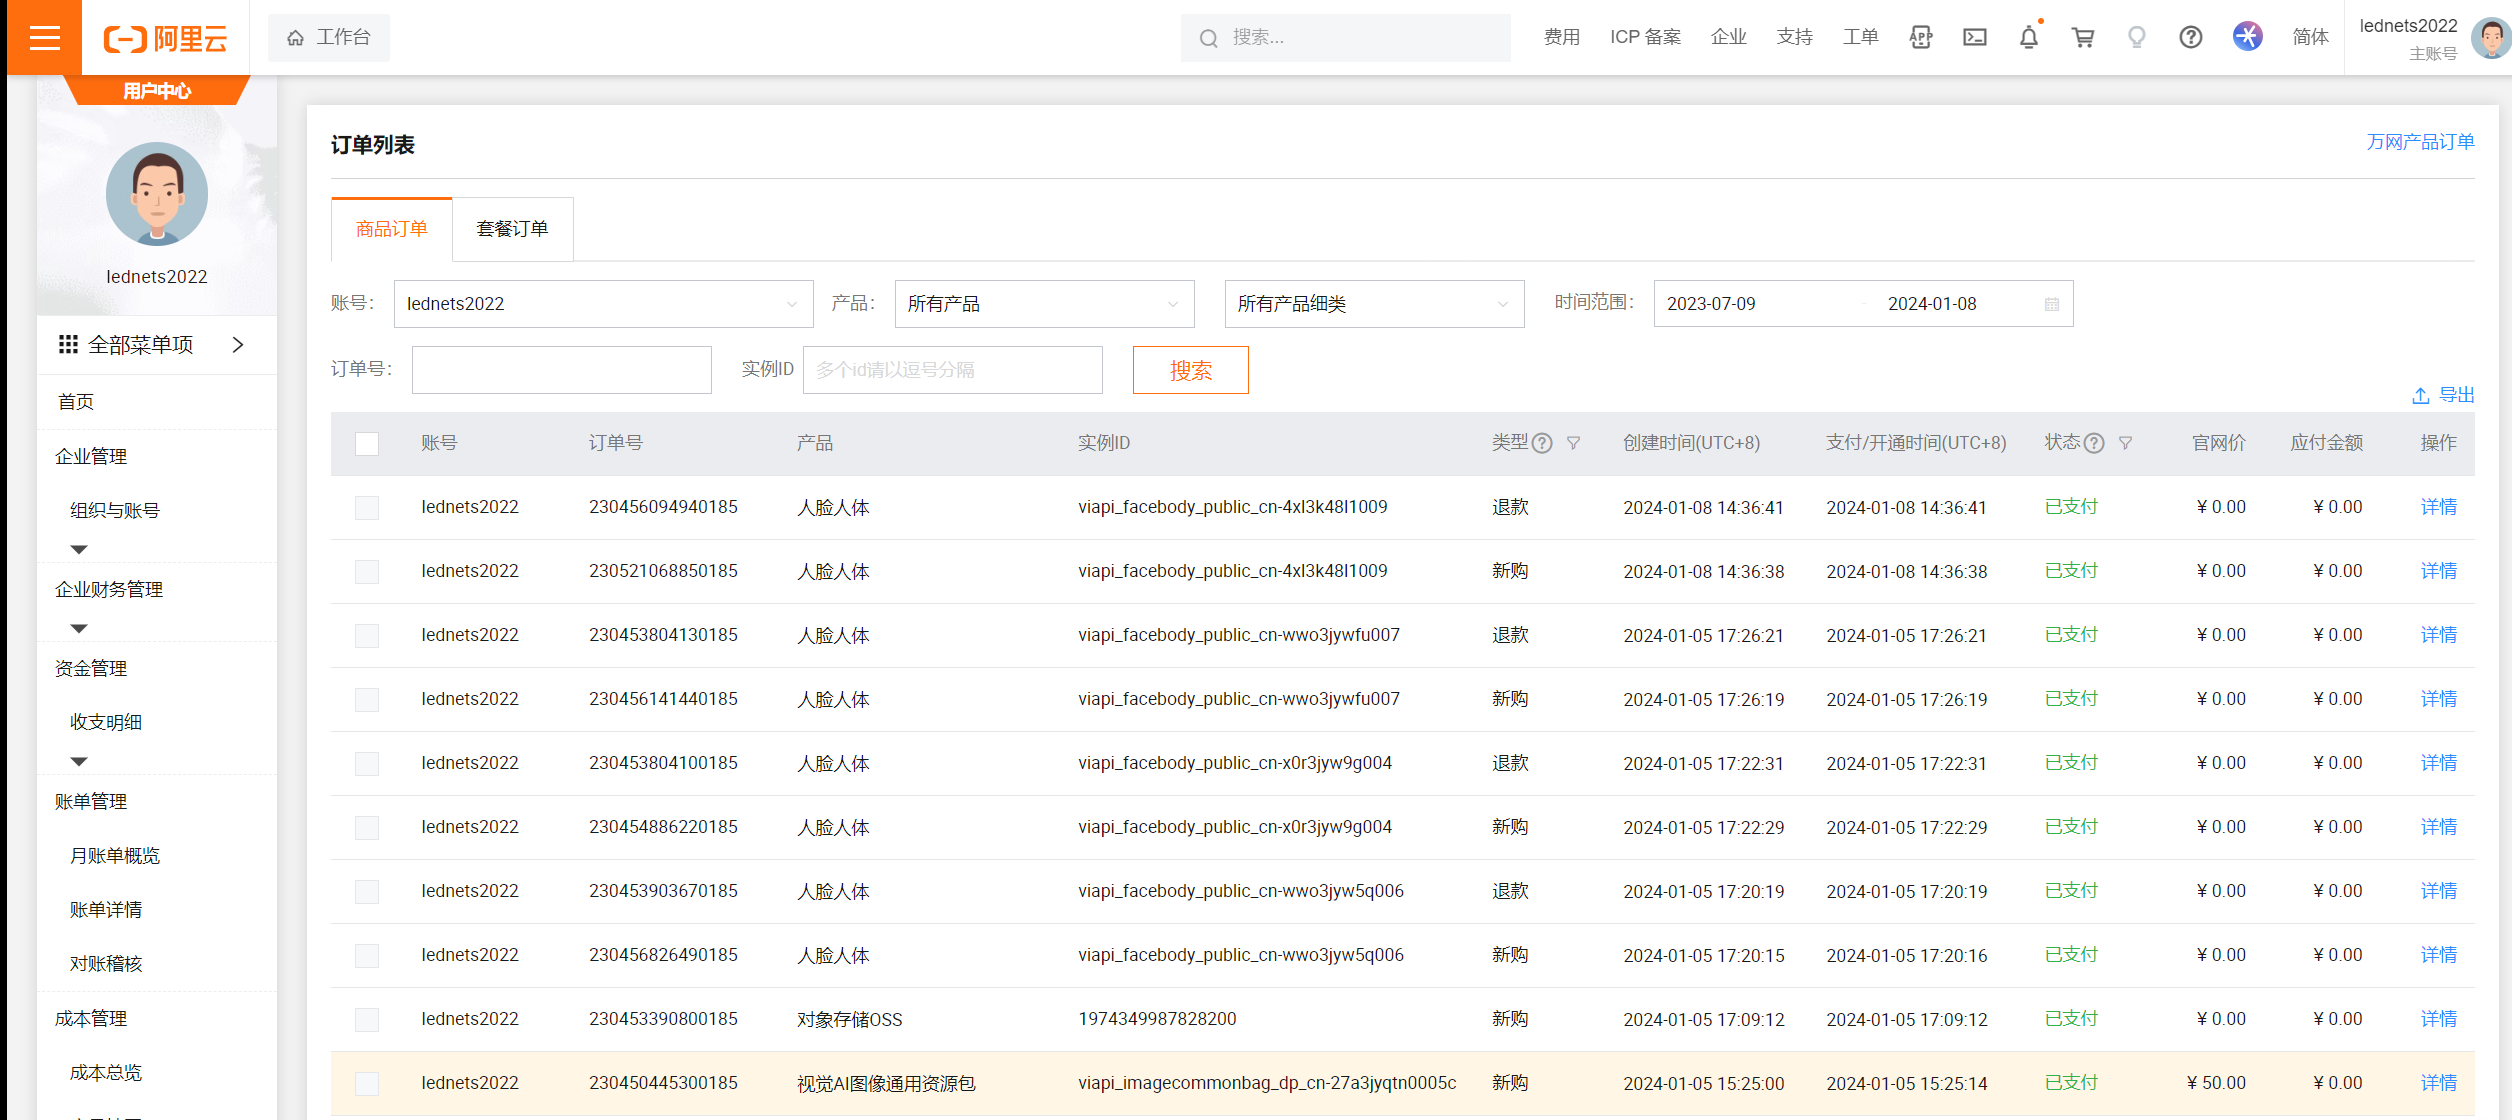Open the 万网产品订单 link

click(x=2420, y=142)
